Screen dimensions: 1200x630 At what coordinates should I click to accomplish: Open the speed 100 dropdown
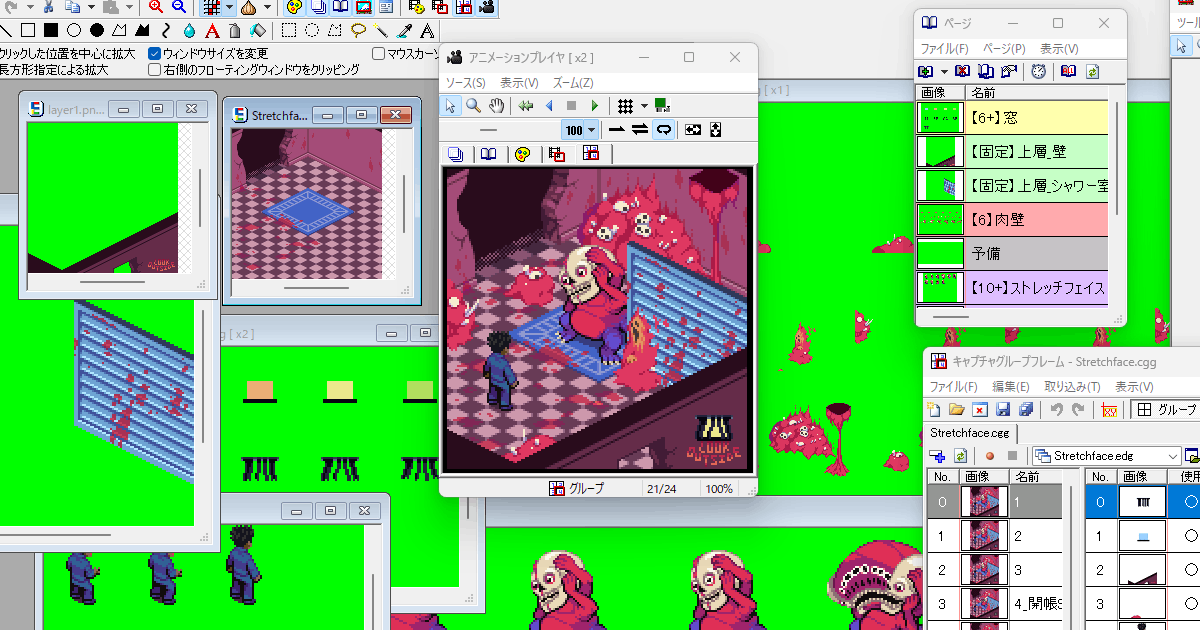591,130
